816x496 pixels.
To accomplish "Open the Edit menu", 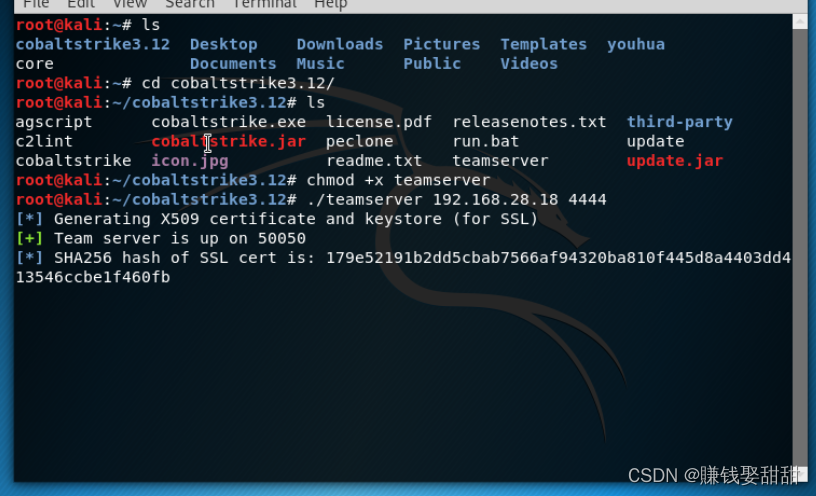I will coord(81,4).
